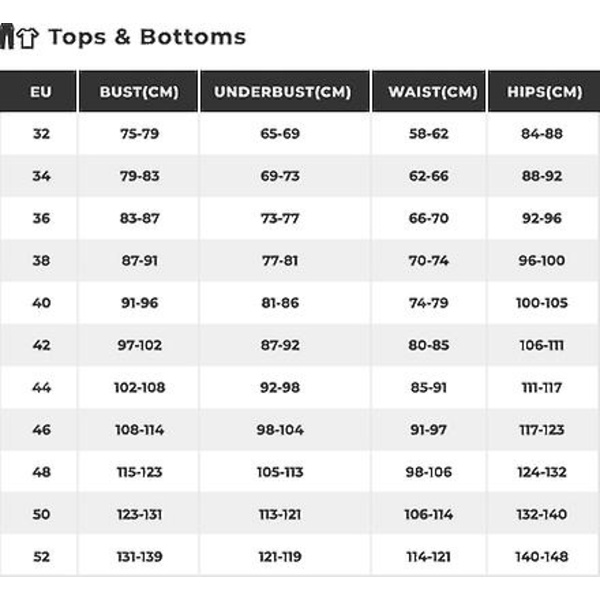Click bust value 79-83 cell
600x600 pixels.
(139, 176)
